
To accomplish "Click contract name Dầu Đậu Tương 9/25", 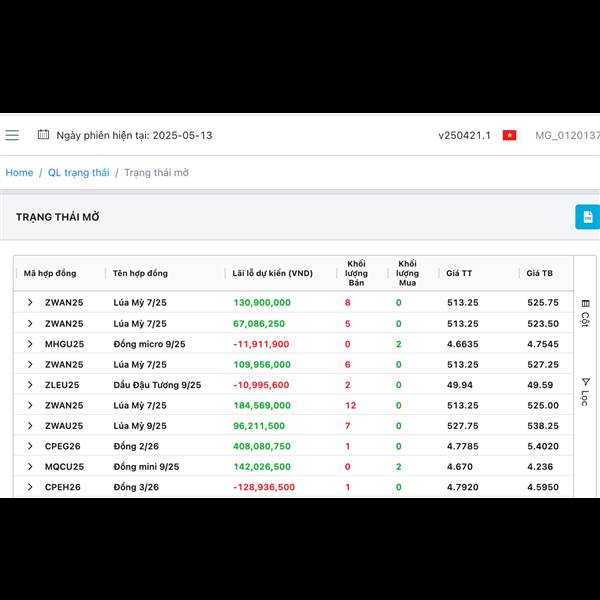I will (x=157, y=385).
